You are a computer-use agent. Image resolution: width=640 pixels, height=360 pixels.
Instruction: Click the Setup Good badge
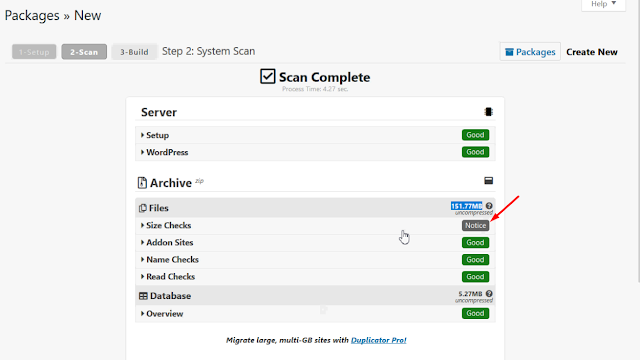[476, 135]
